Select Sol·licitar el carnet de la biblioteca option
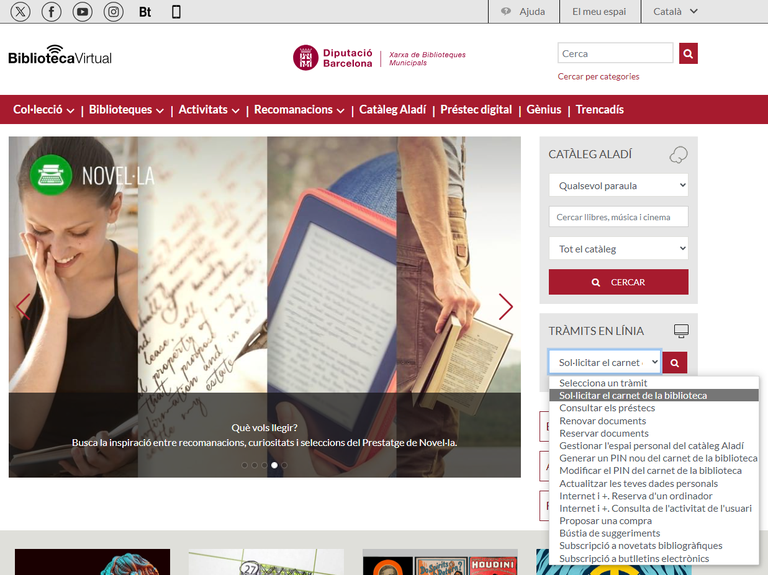 654,395
